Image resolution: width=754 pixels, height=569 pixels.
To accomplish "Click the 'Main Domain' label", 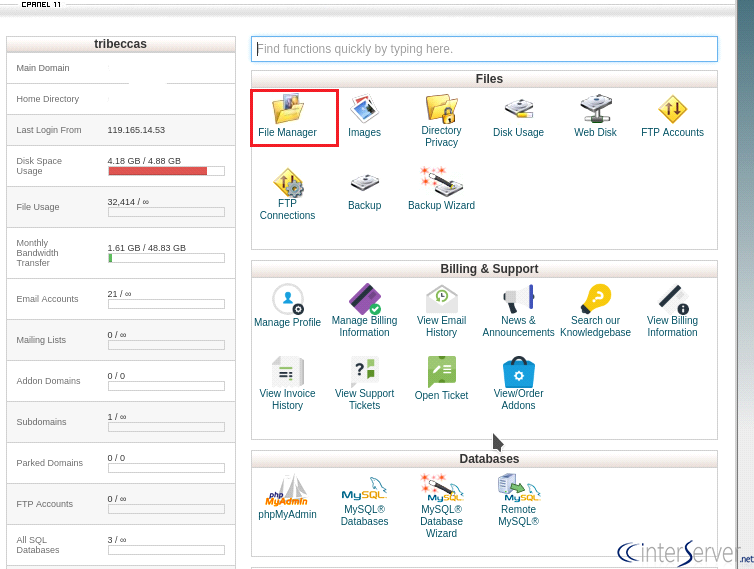I will pos(43,68).
